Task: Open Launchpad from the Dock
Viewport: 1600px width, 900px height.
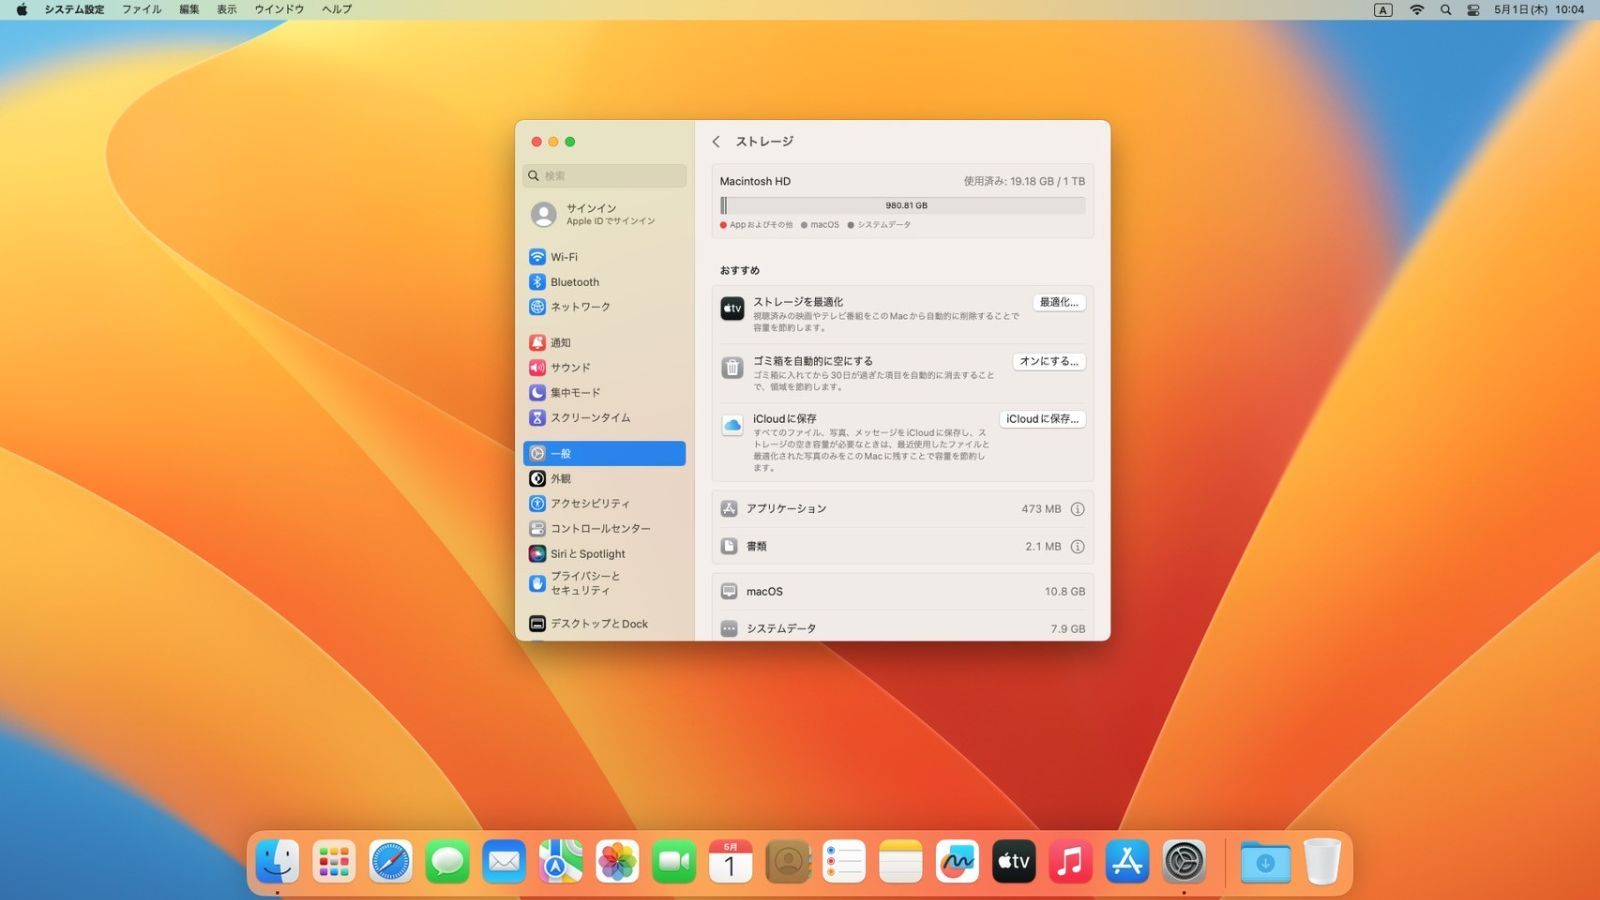Action: [x=334, y=861]
